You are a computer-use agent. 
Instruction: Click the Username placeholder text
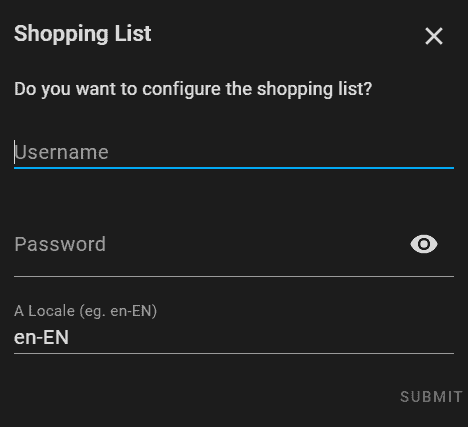pyautogui.click(x=61, y=152)
